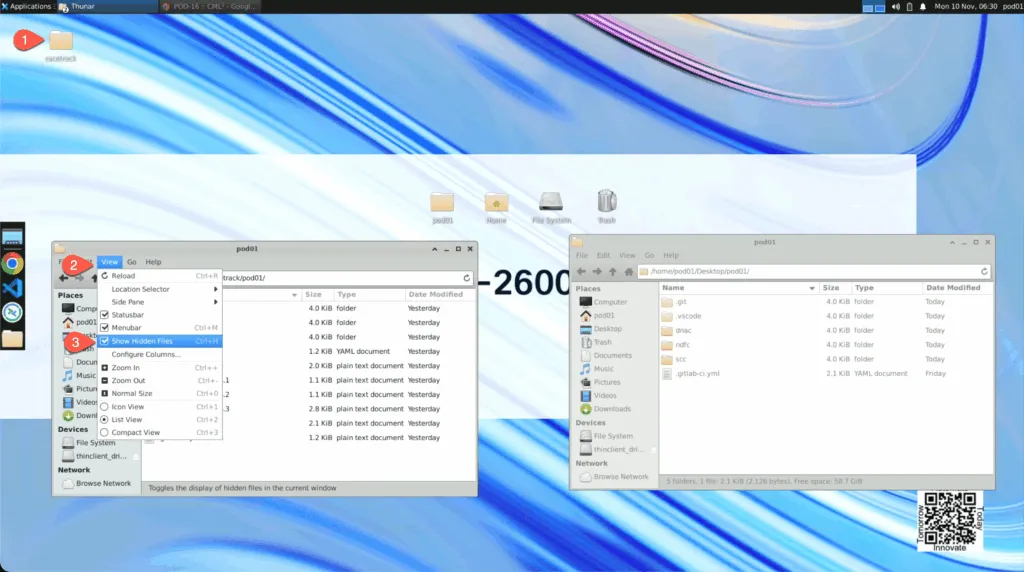Click the path field showing /home/pod01/Desktop/pod01/
1024x572 pixels.
point(810,271)
